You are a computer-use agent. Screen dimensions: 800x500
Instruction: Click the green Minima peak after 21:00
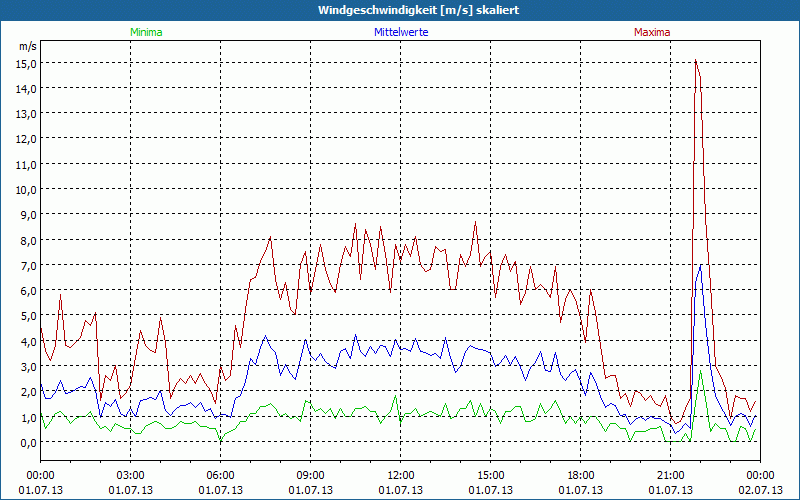point(701,371)
